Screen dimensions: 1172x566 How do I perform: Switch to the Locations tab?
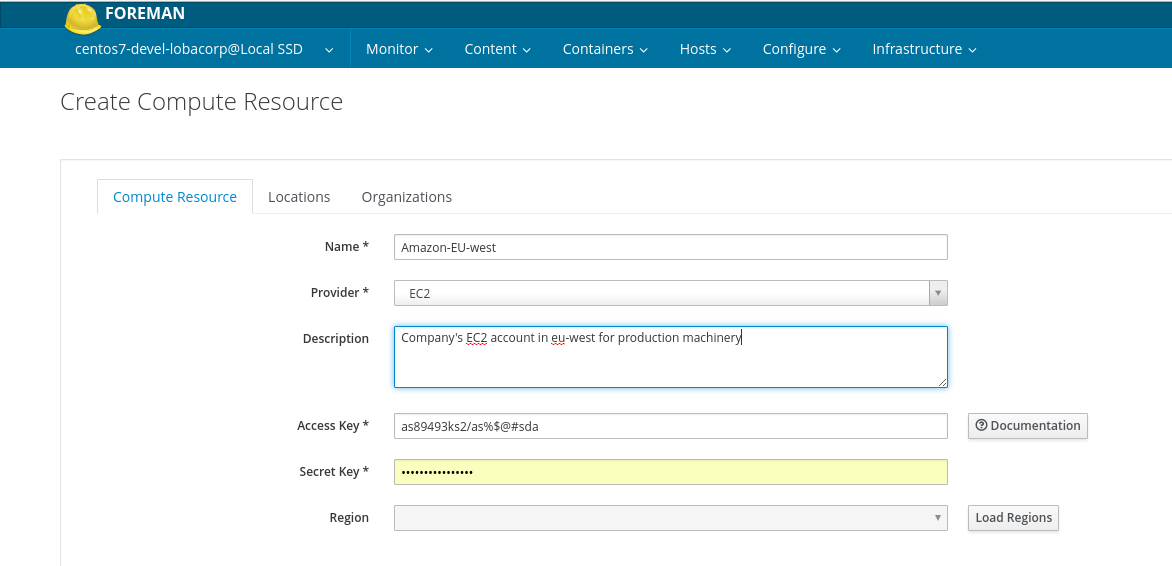[299, 197]
